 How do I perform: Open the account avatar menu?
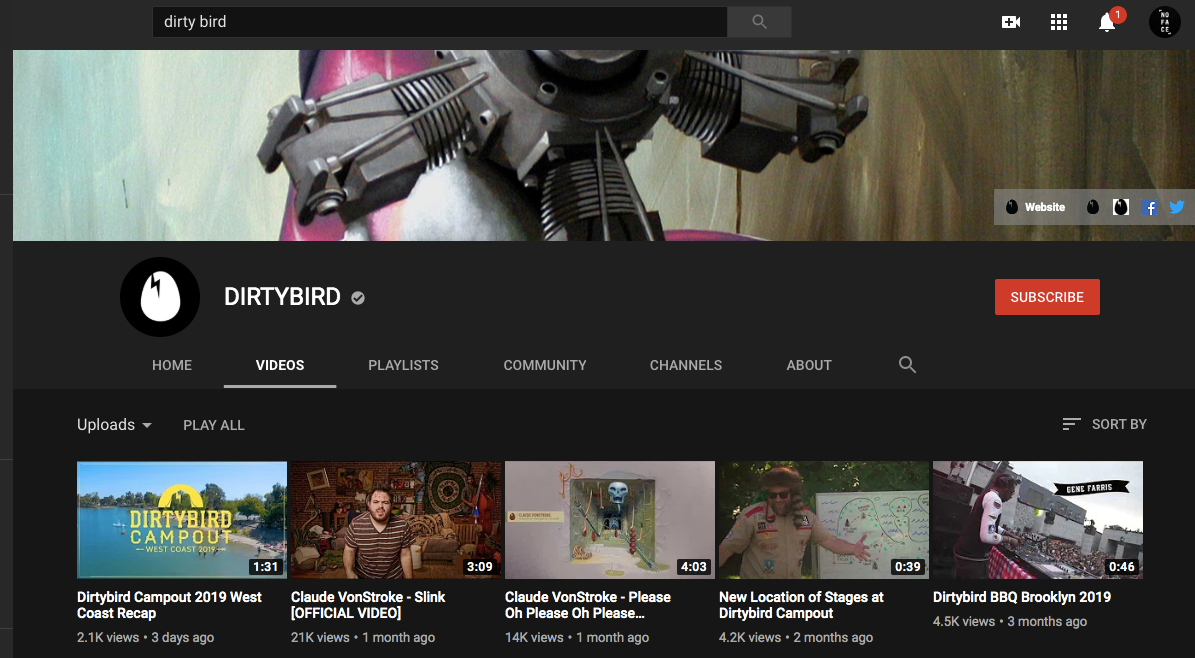1165,22
